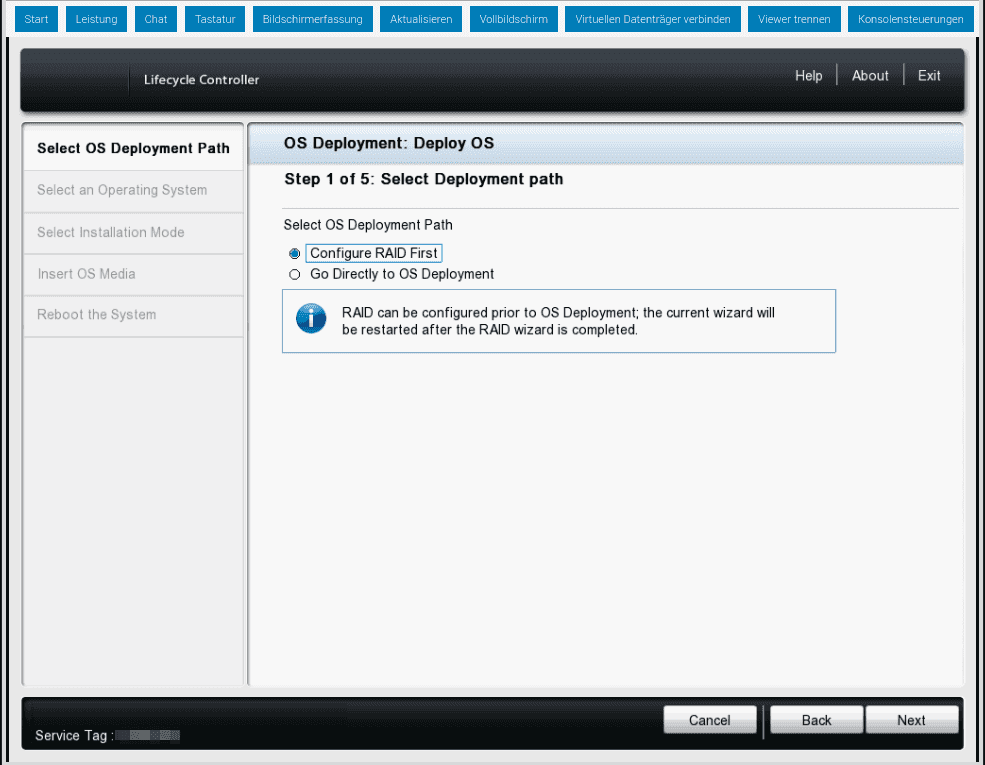Click Viewer trennen to disconnect
The height and width of the screenshot is (765, 985).
pyautogui.click(x=794, y=19)
